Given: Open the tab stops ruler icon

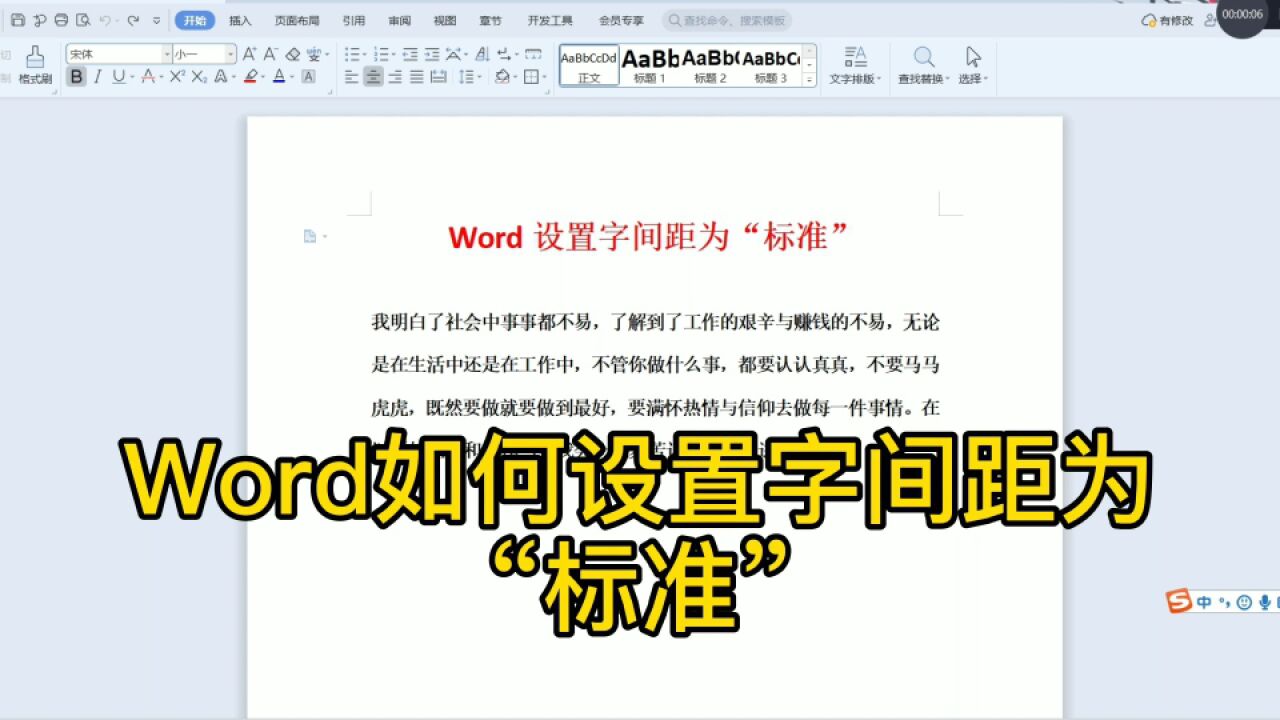Looking at the screenshot, I should click(533, 54).
